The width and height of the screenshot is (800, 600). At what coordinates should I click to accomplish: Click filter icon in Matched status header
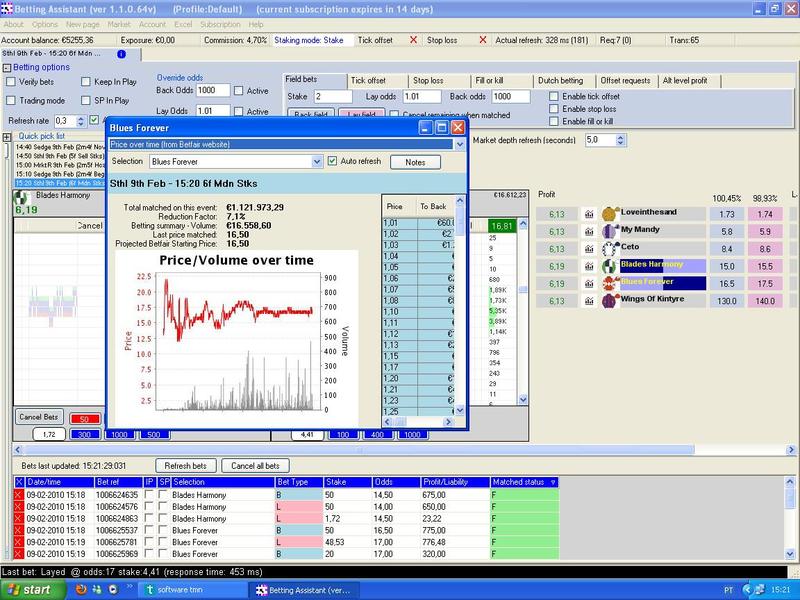click(553, 482)
